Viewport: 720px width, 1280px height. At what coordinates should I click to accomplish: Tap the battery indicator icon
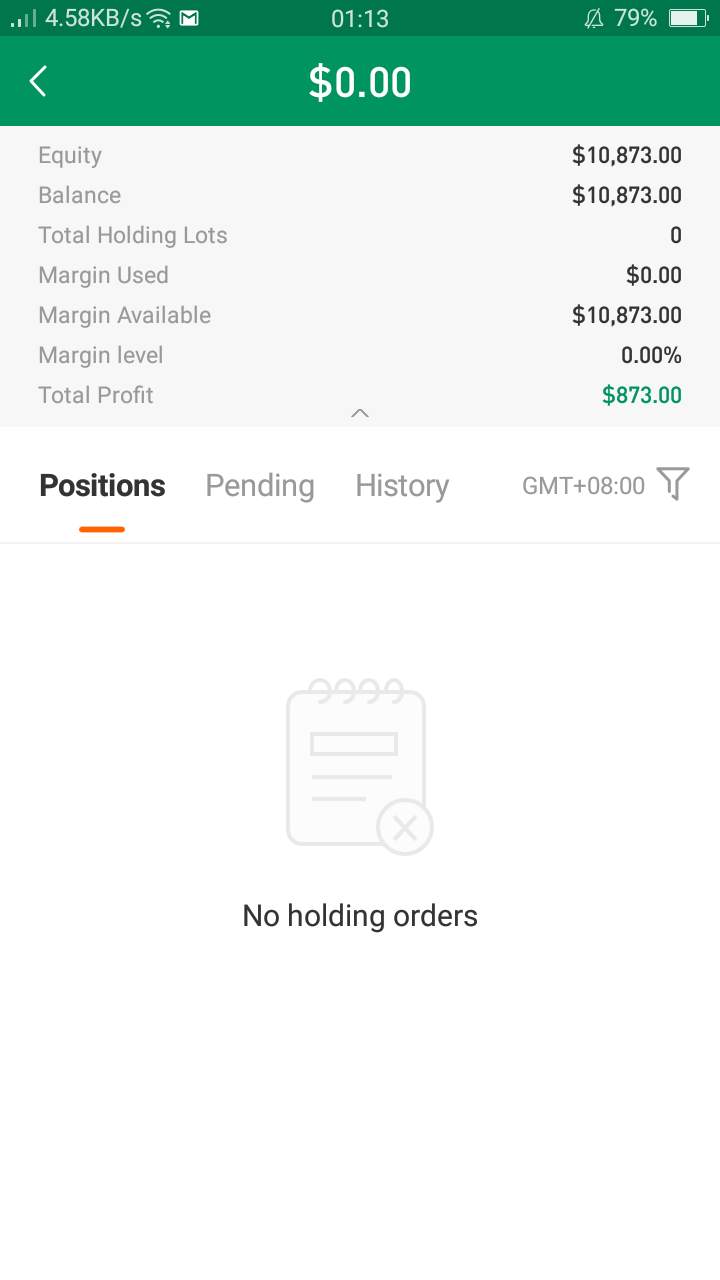click(x=688, y=18)
